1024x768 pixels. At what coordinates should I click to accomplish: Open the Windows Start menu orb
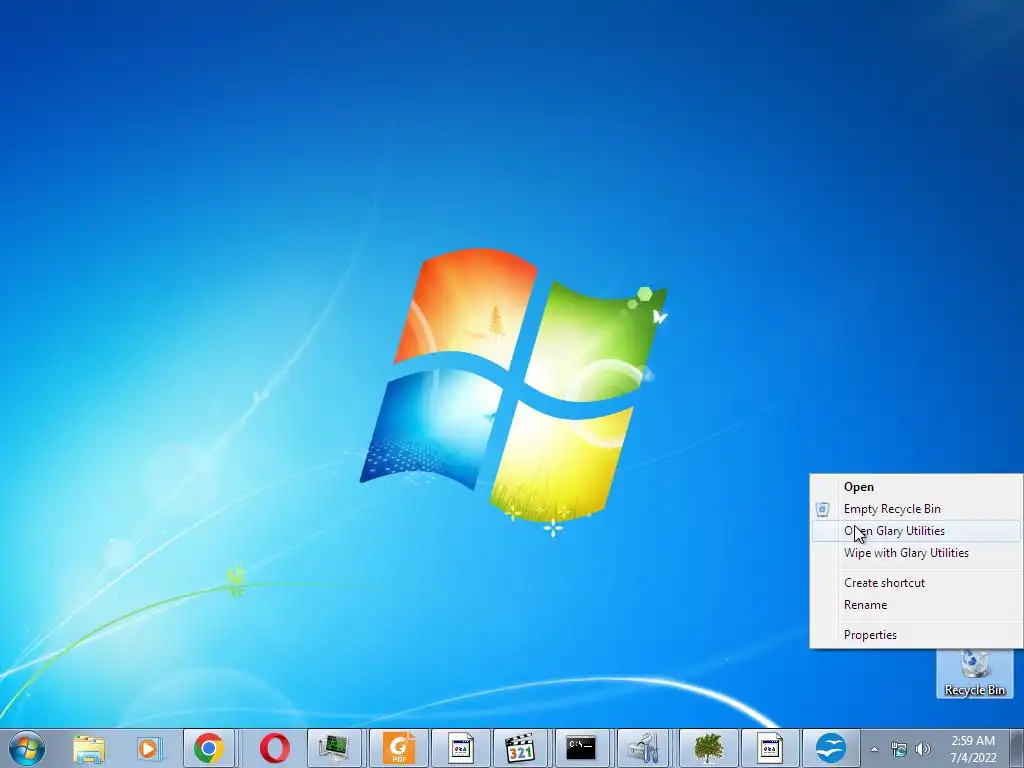coord(27,748)
